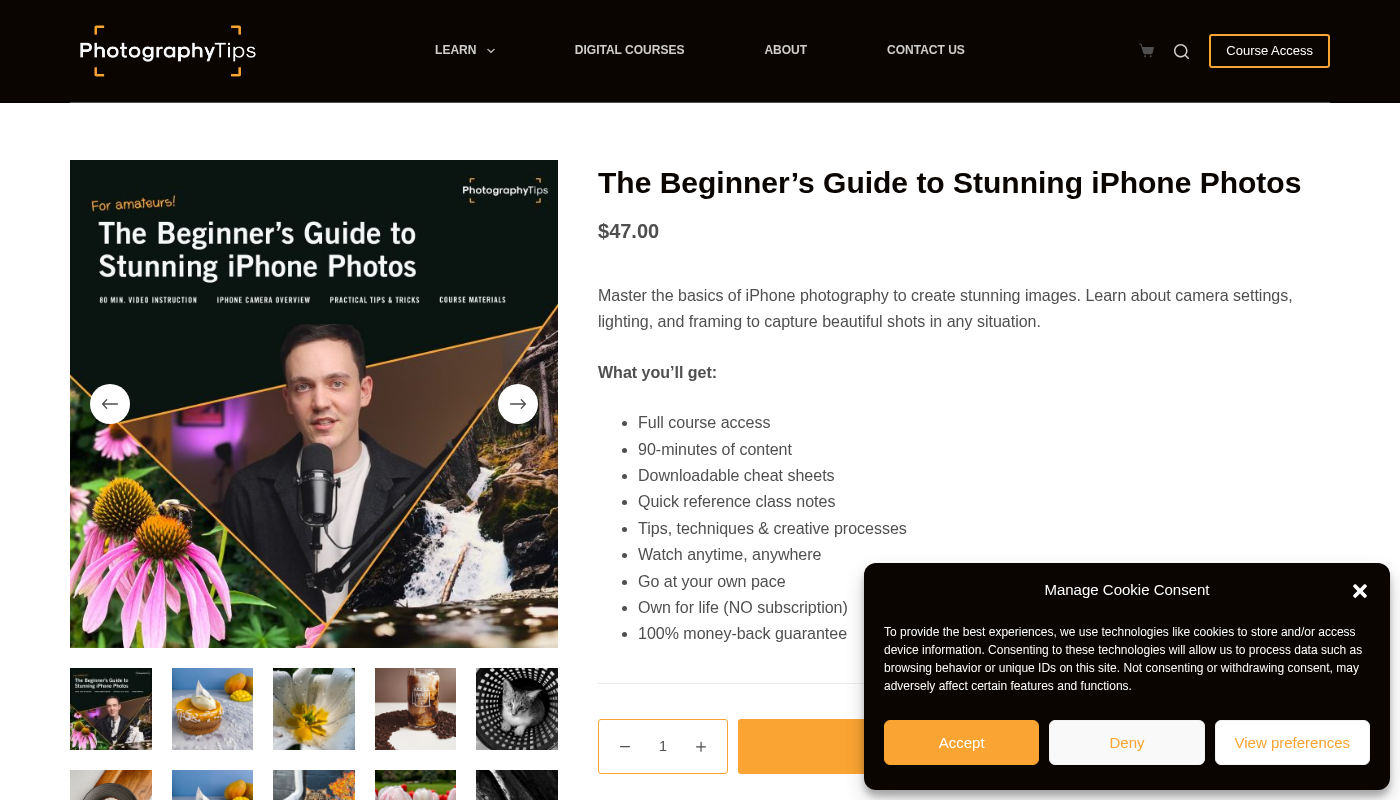
Task: Deny cookies in consent dialog
Action: pos(1127,743)
